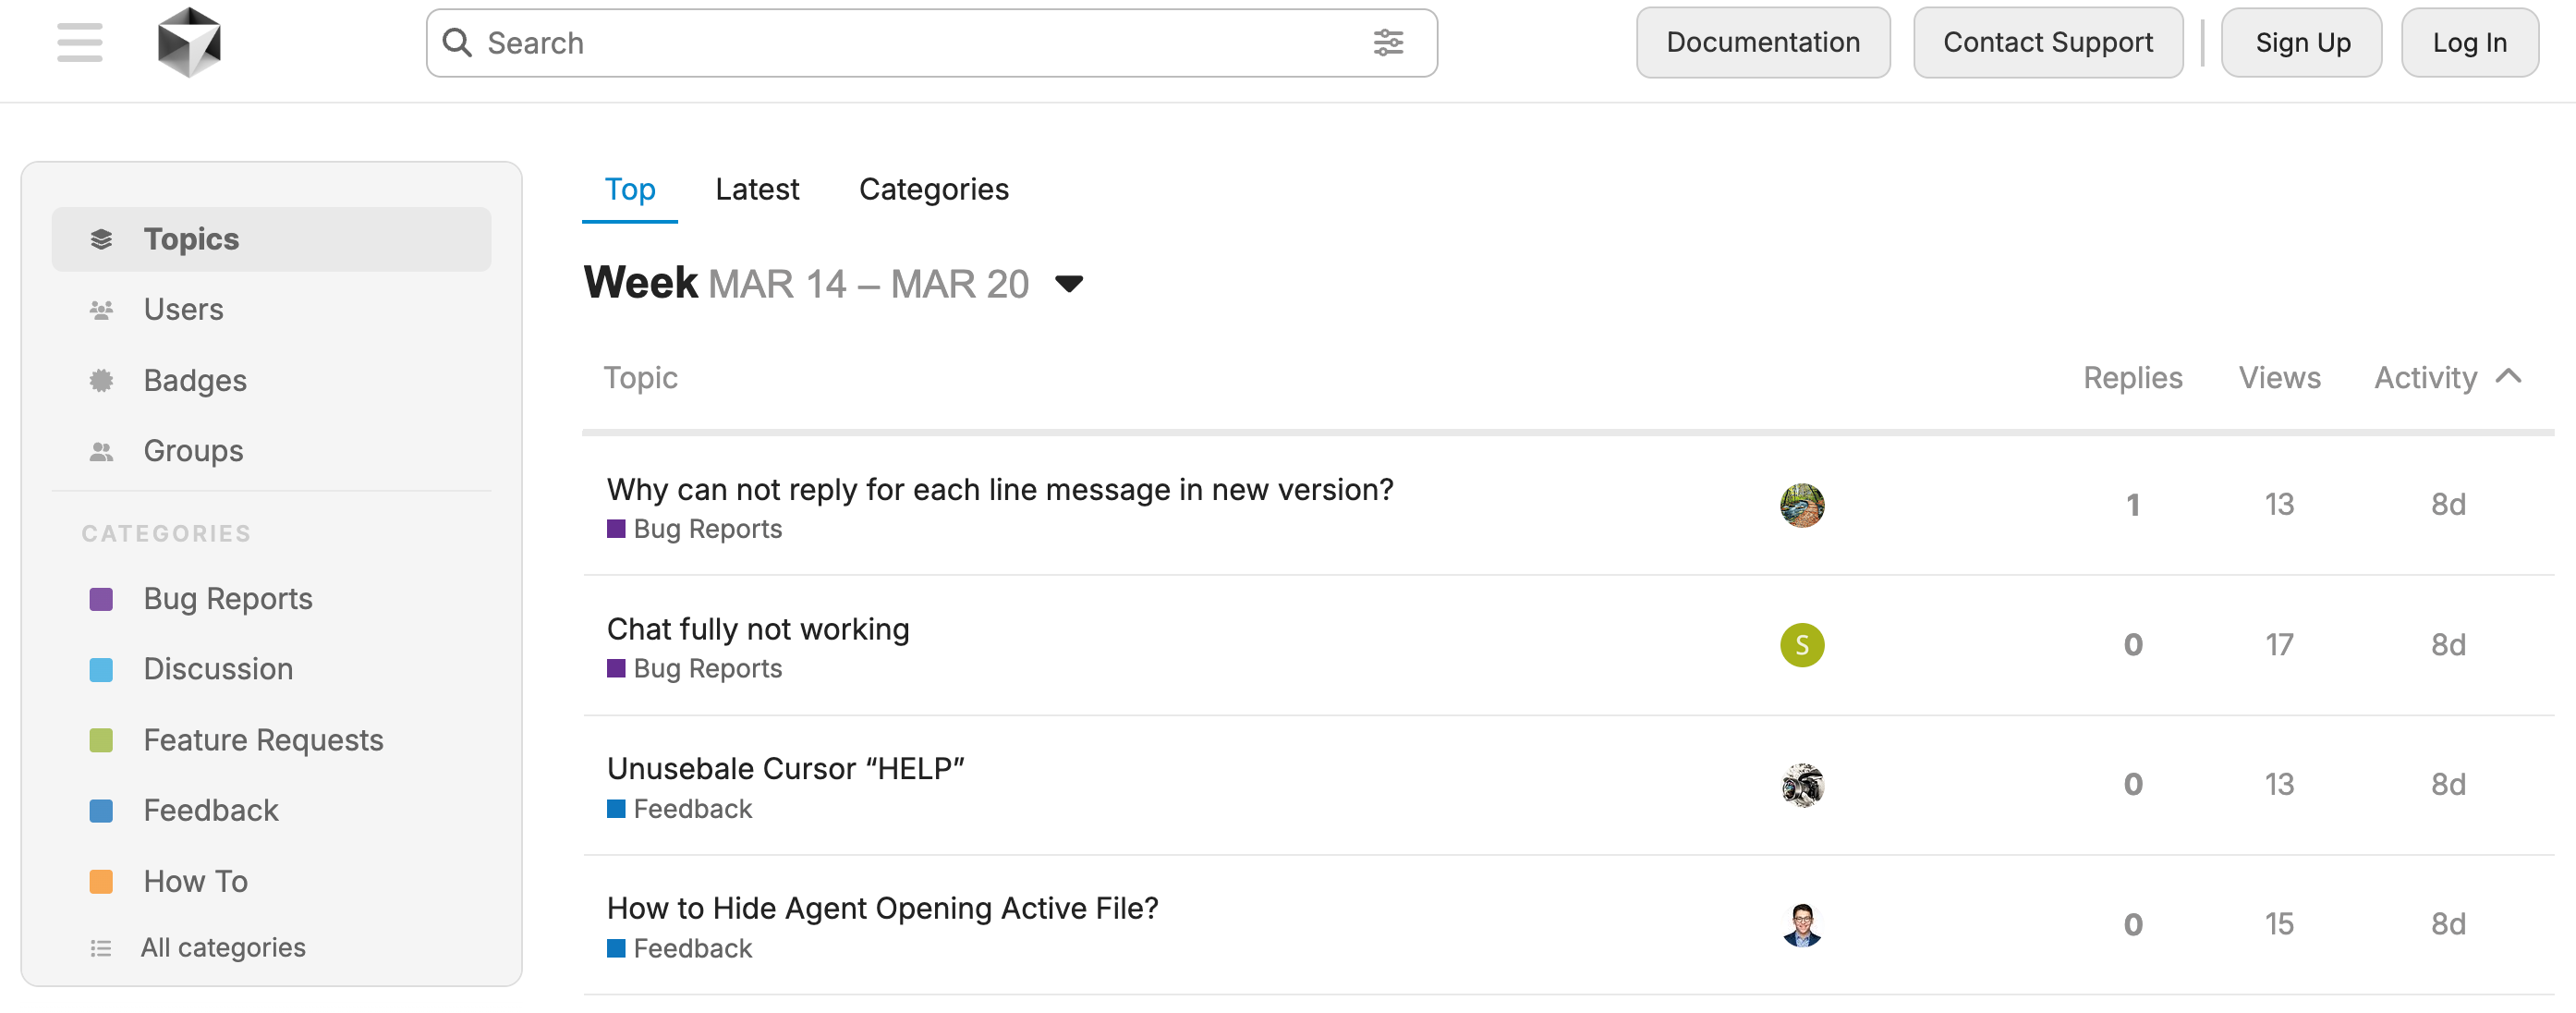Click into the Search field
Viewport: 2576px width, 1013px height.
tap(931, 42)
